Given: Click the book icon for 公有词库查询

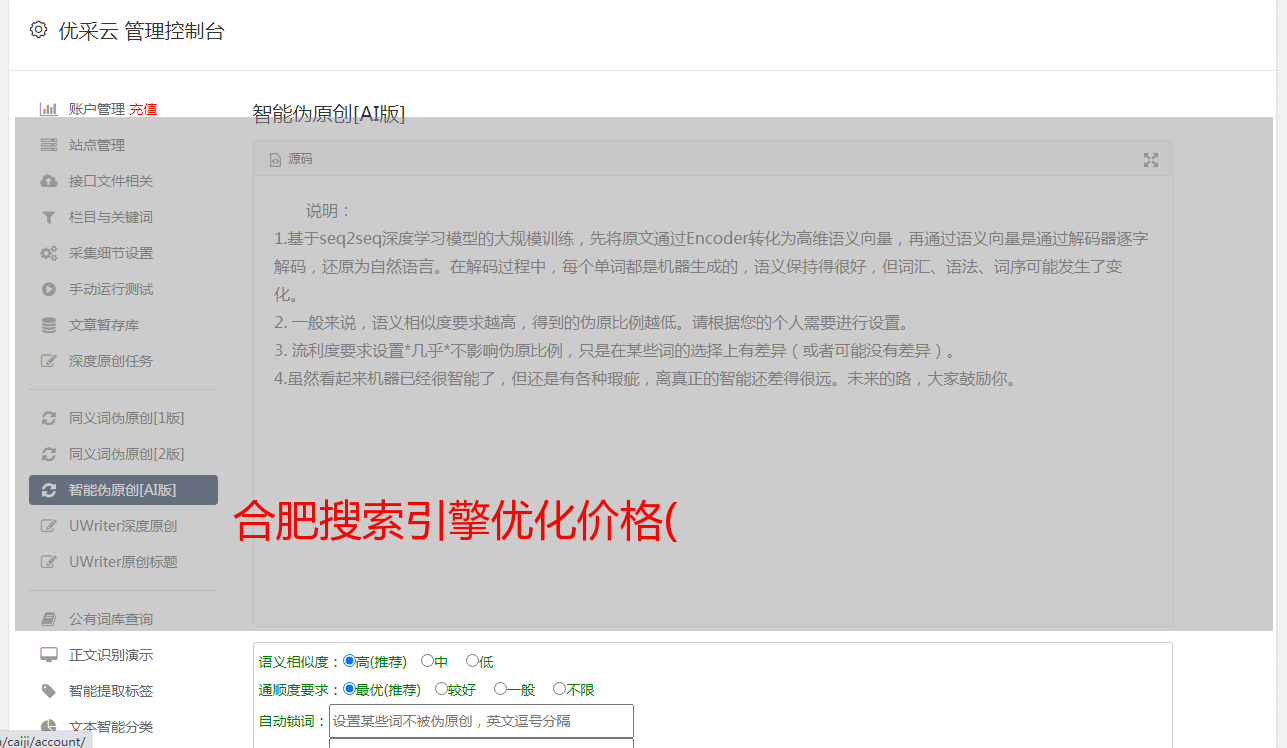Looking at the screenshot, I should pos(48,619).
